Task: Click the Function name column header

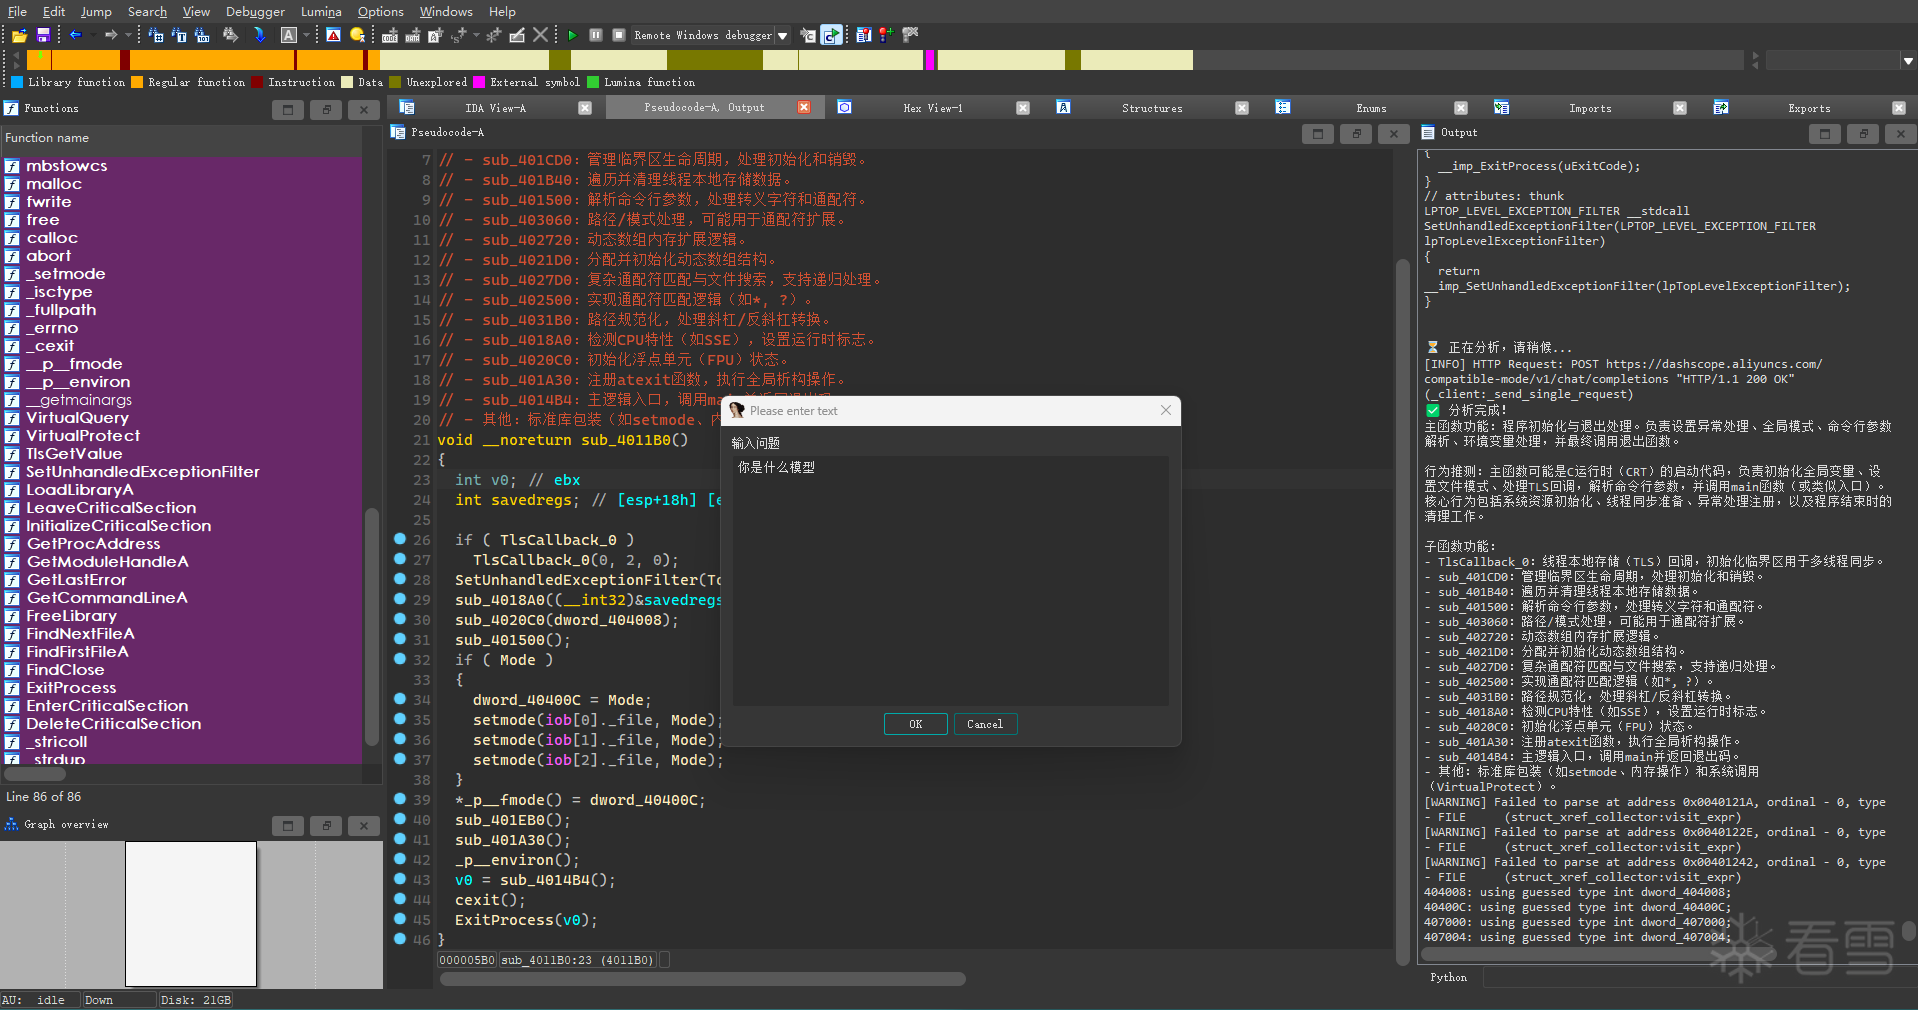Action: coord(181,138)
